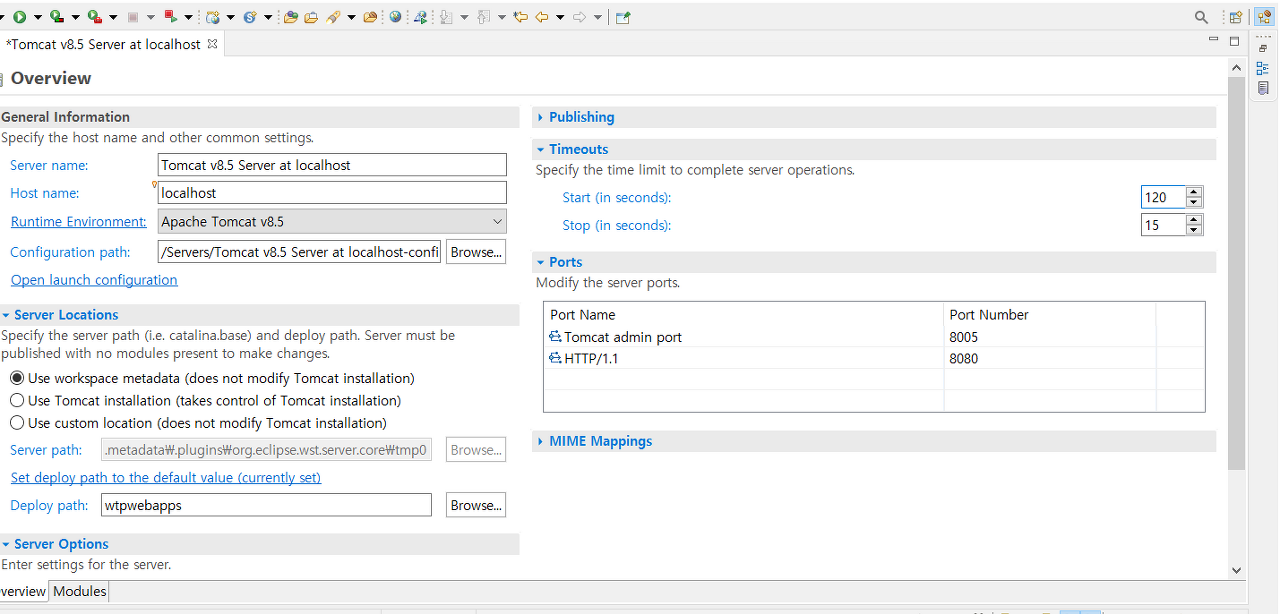Click the folder icon right of the flashlight dropdown
The height and width of the screenshot is (614, 1280).
pos(371,17)
